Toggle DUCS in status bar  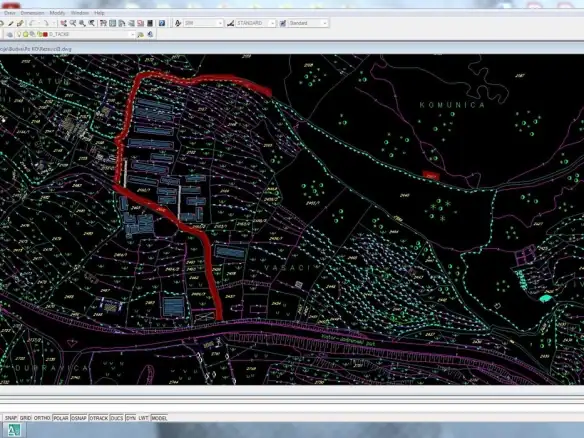click(x=117, y=418)
